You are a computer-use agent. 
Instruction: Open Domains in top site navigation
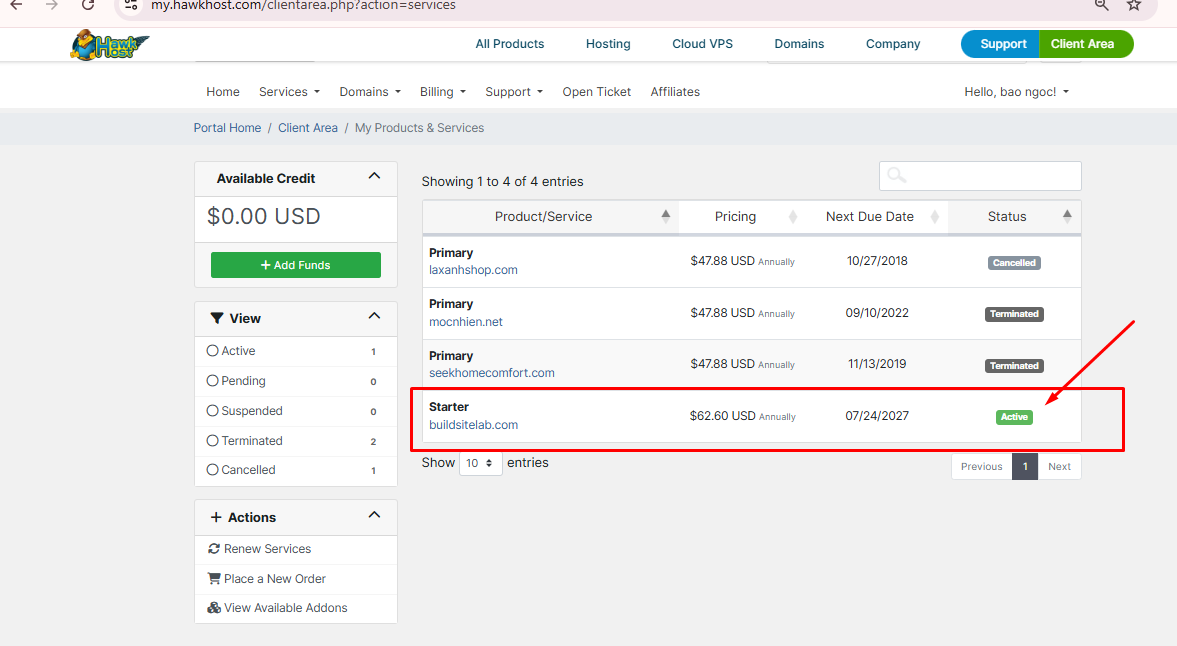(x=799, y=44)
